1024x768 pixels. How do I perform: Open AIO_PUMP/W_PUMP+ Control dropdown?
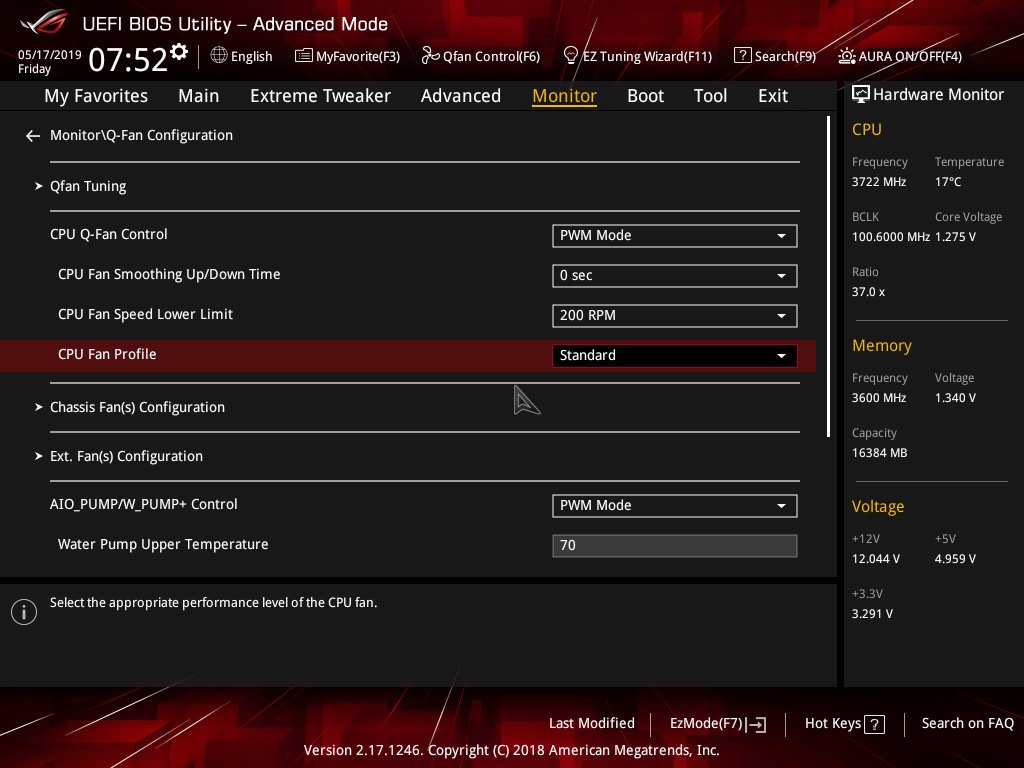[675, 505]
